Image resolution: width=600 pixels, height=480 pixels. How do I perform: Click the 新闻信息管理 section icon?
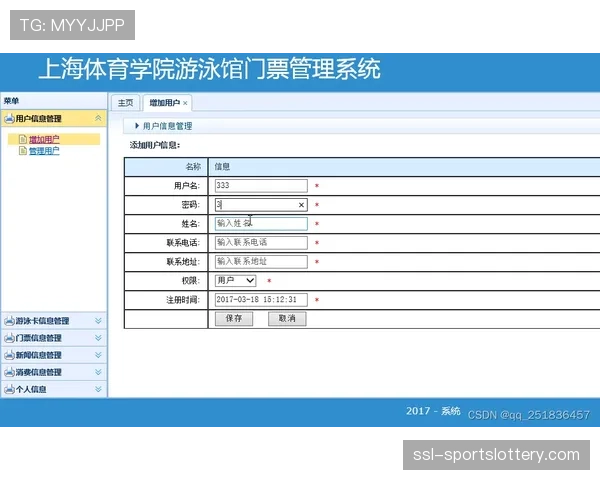[x=9, y=356]
